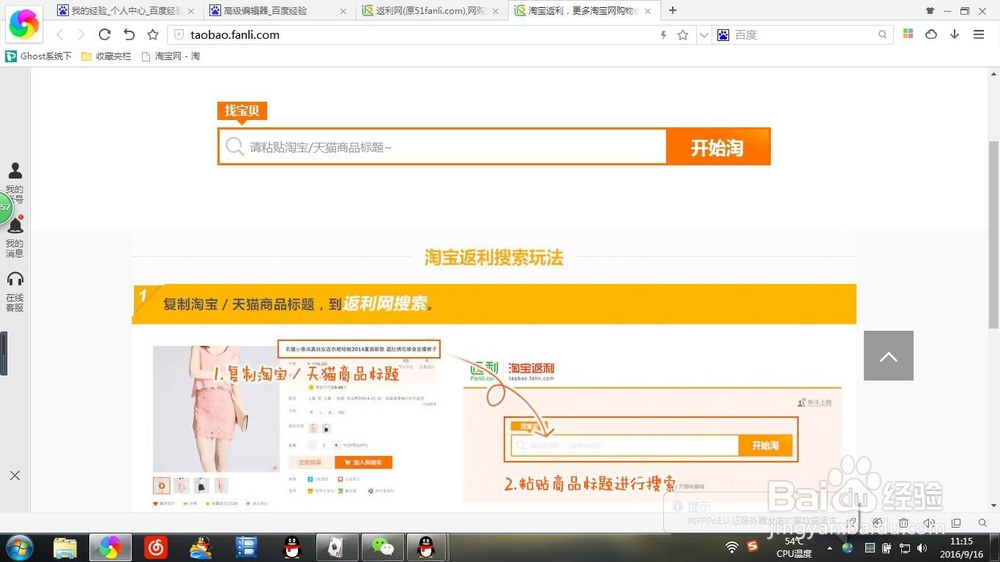Expand the address bar dropdown arrow

tap(703, 35)
